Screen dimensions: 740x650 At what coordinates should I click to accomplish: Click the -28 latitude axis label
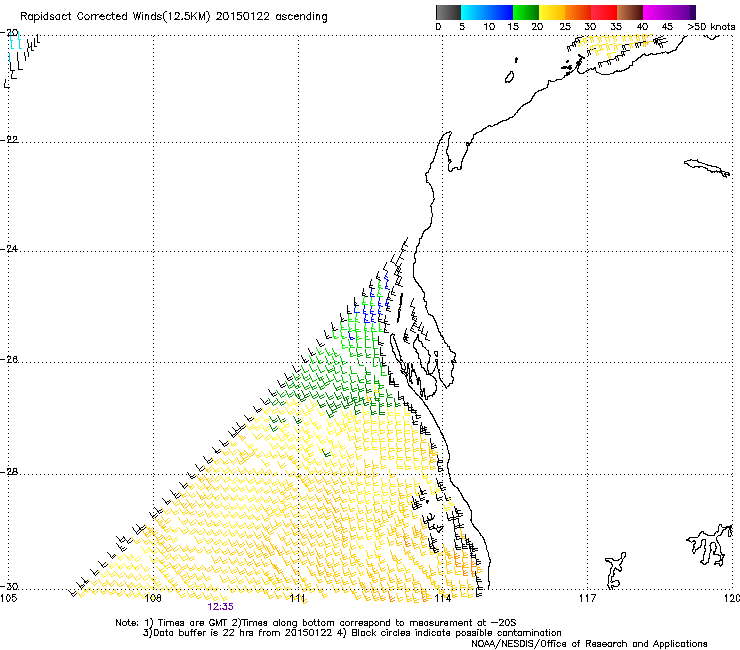(x=9, y=472)
